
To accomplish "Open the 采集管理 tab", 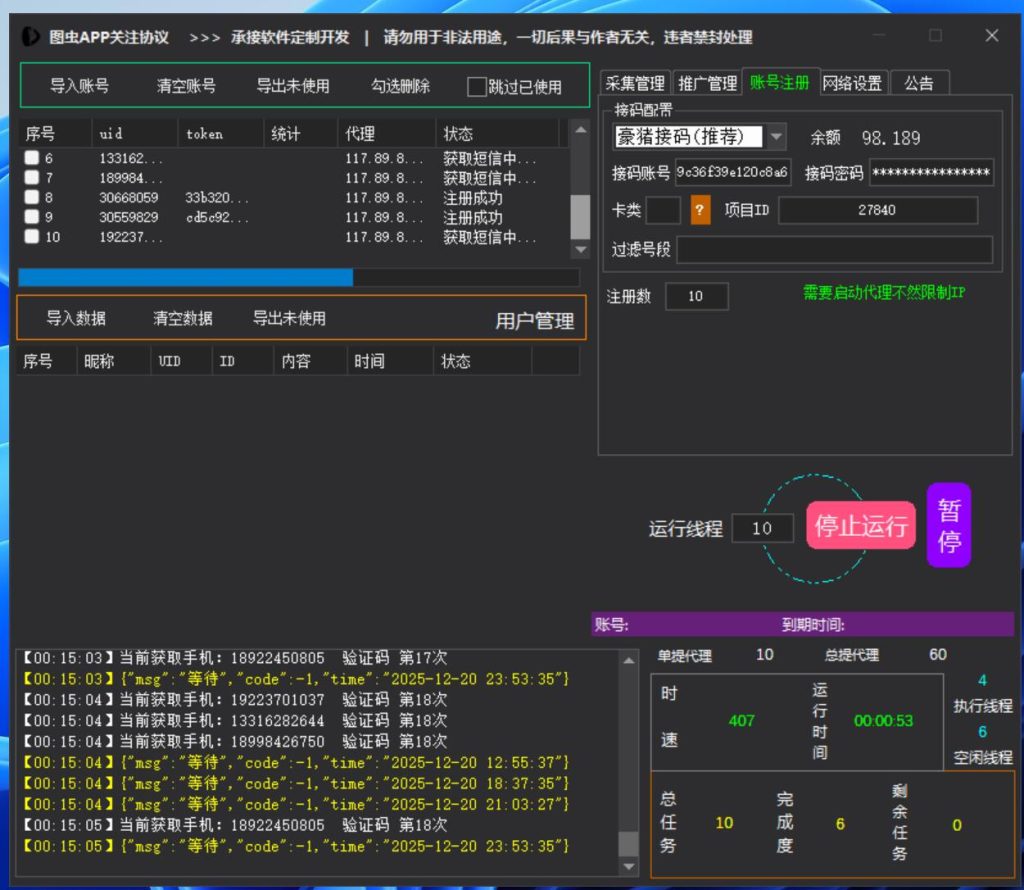I will (635, 83).
